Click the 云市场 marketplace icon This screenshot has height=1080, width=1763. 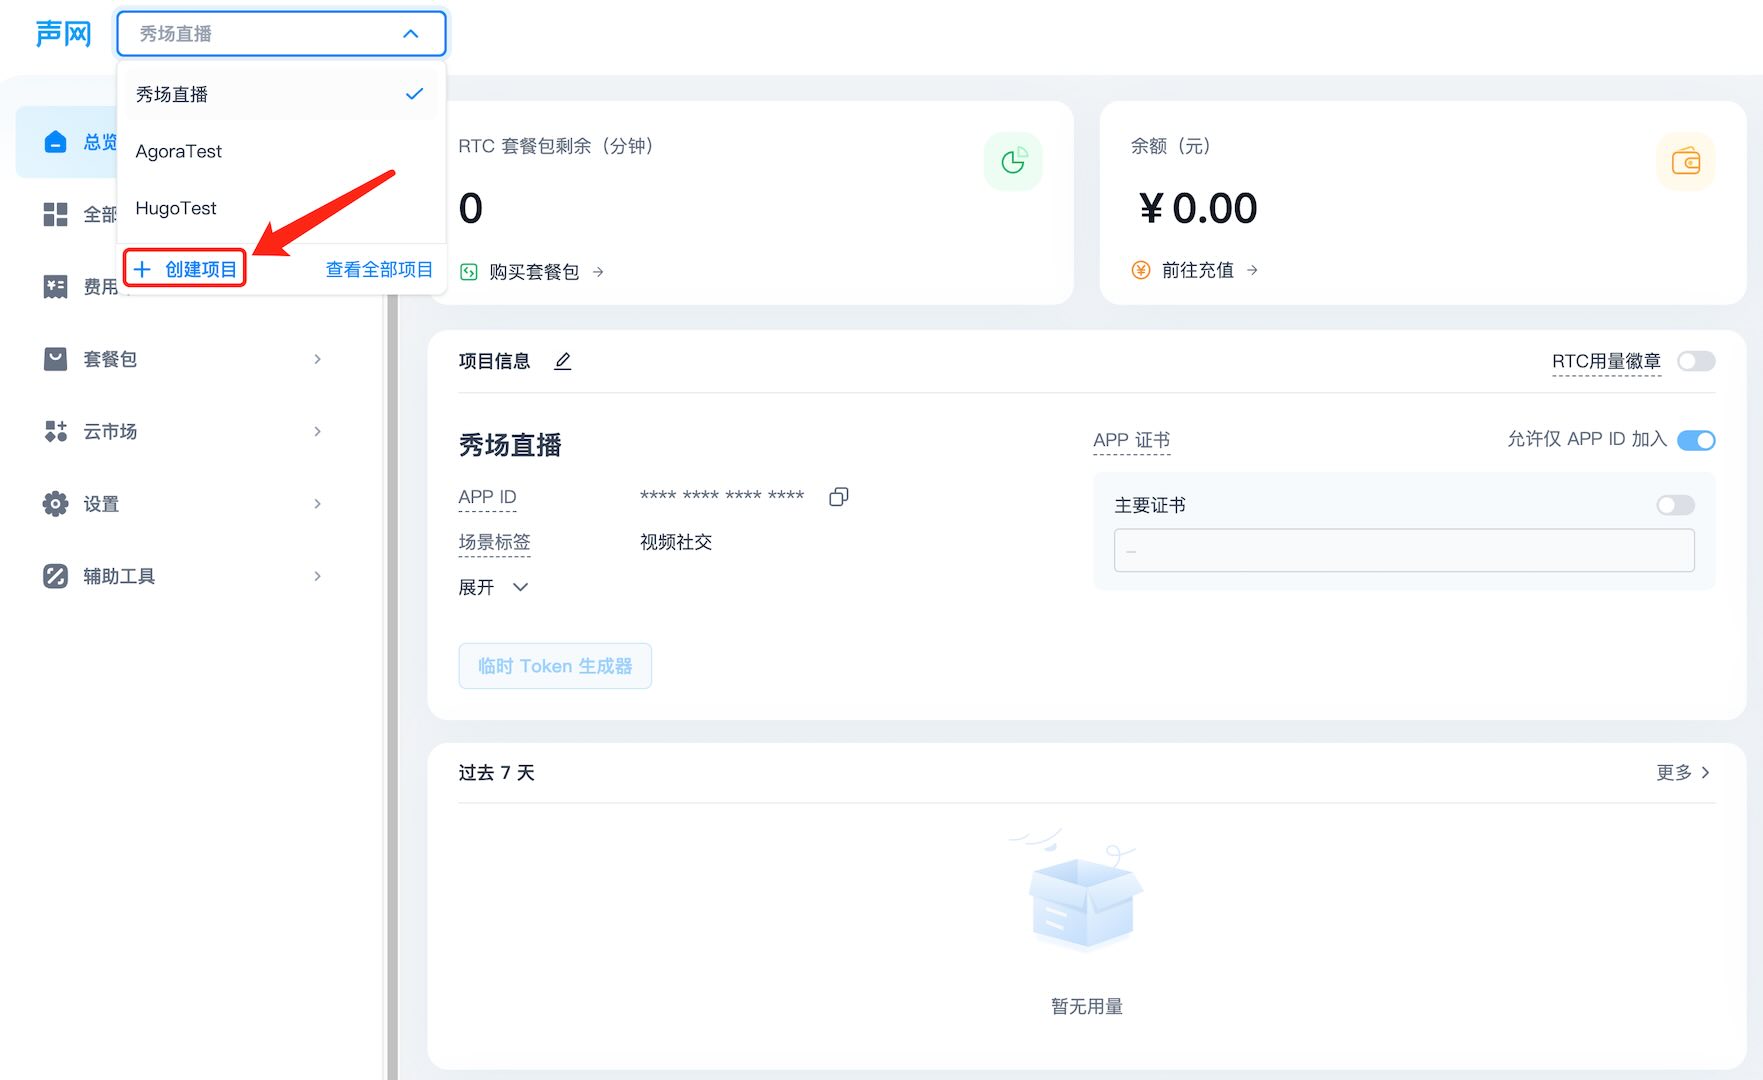[x=56, y=431]
